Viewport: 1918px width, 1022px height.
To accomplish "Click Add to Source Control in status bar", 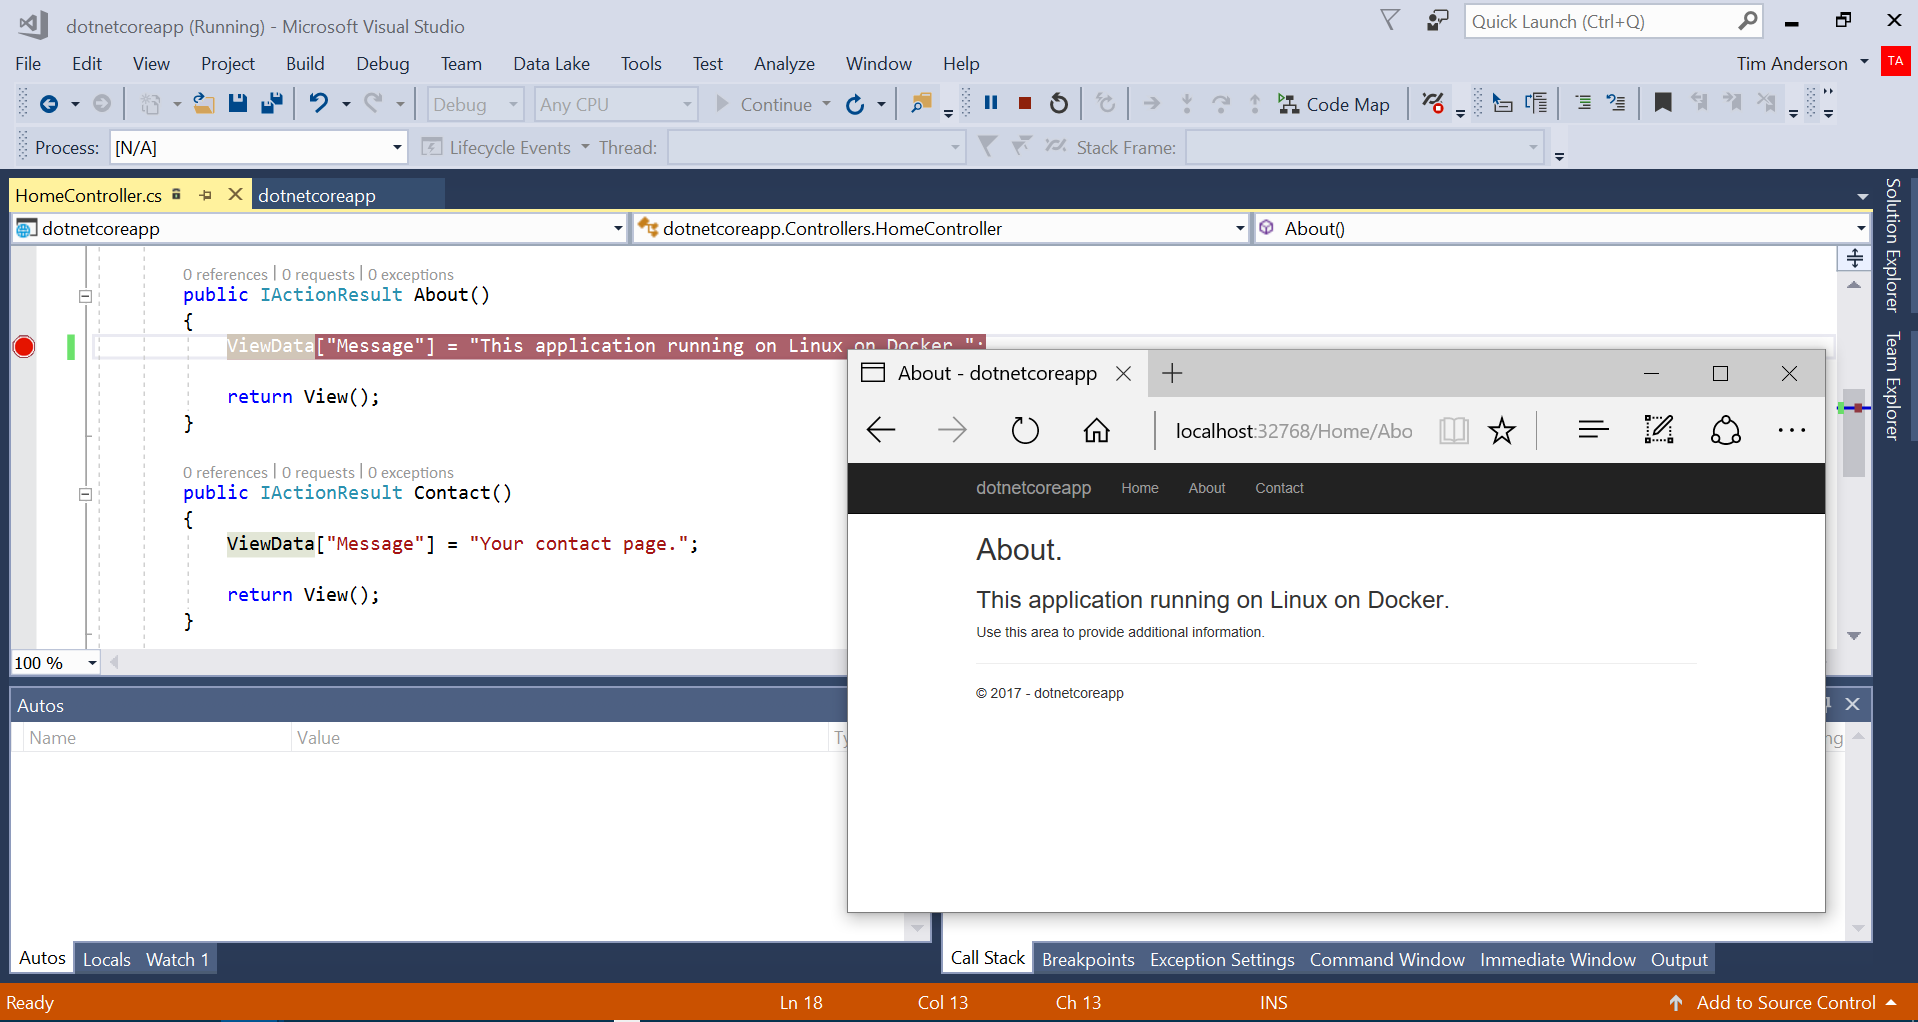I will click(x=1784, y=1002).
